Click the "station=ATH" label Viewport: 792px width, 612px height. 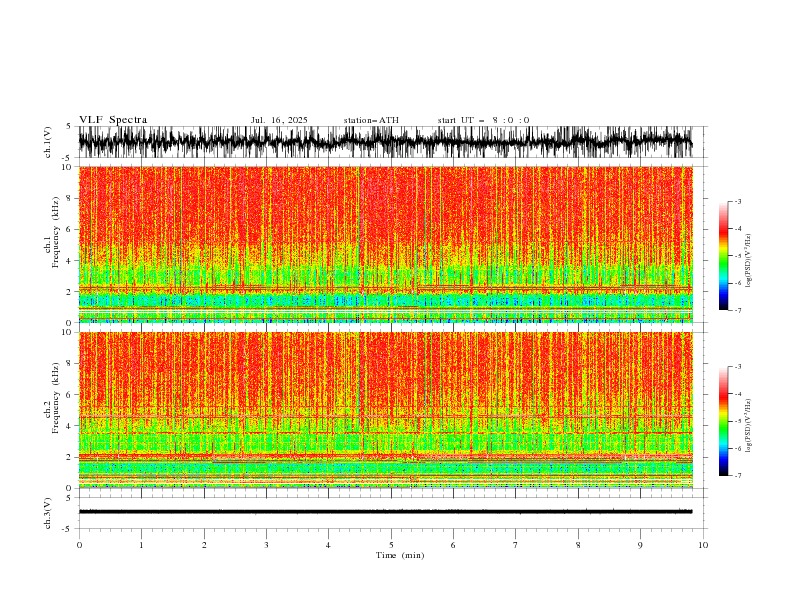click(x=371, y=120)
